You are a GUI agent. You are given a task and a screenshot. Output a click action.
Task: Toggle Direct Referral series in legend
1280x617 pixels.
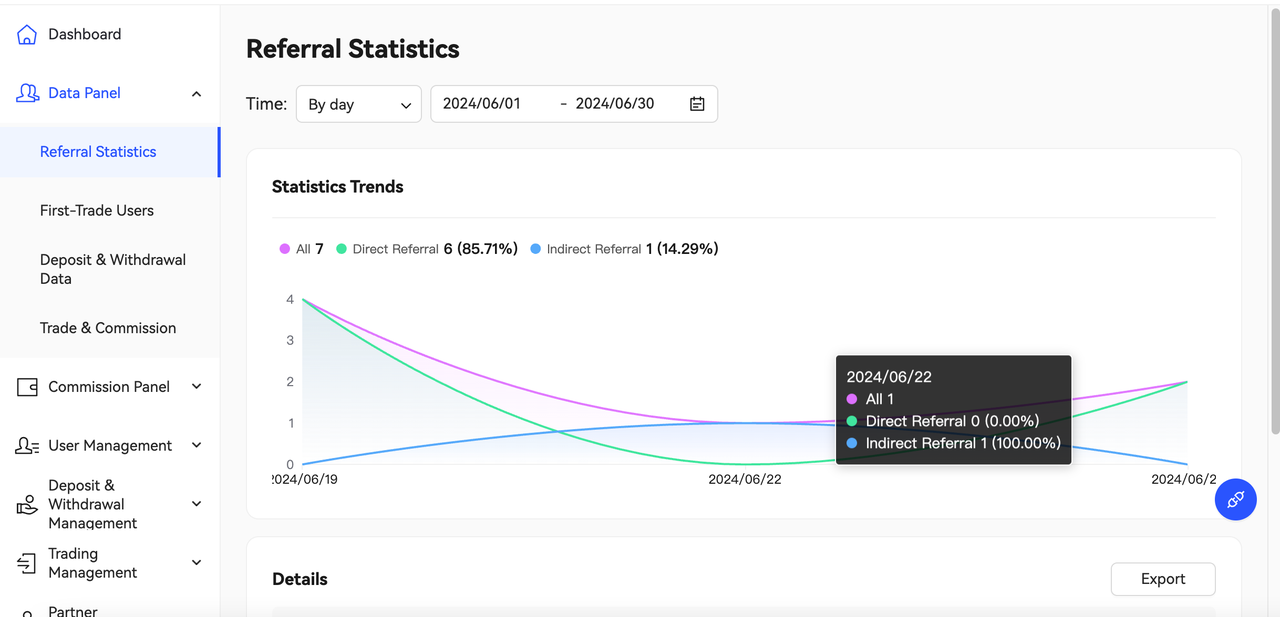tap(394, 249)
